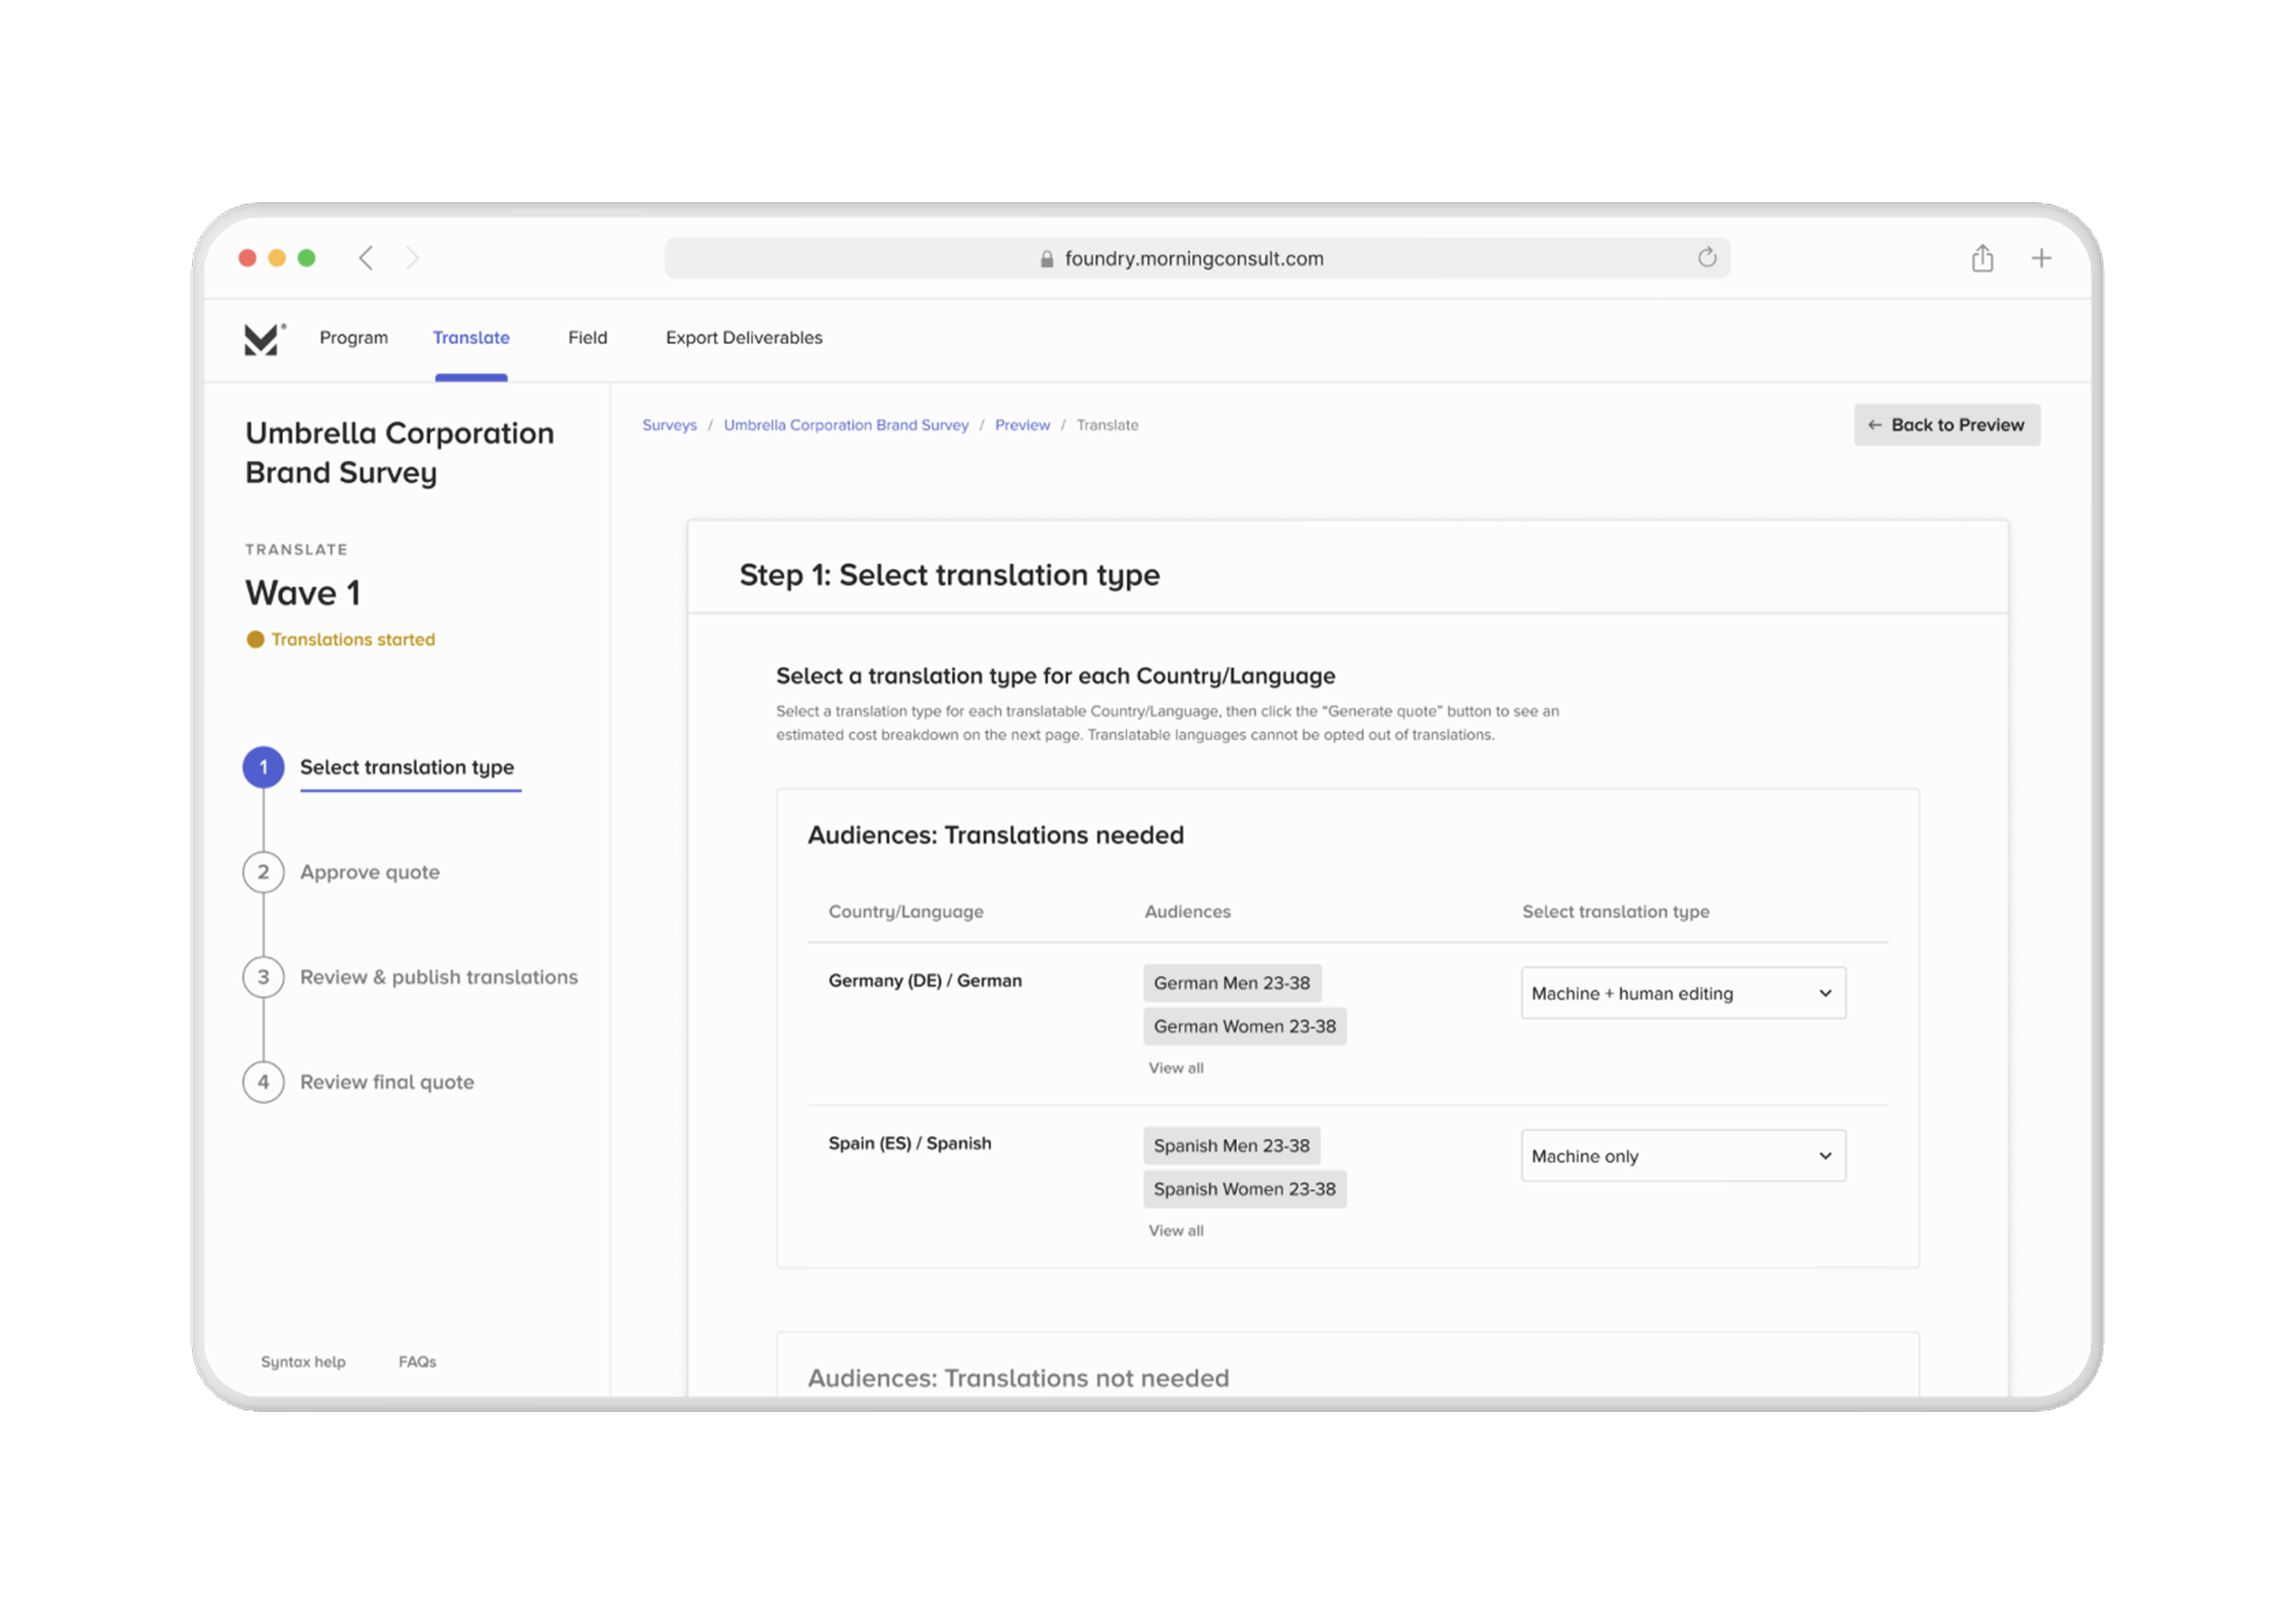Image resolution: width=2296 pixels, height=1613 pixels.
Task: Click the German Women 23-38 audience tag
Action: tap(1245, 1026)
